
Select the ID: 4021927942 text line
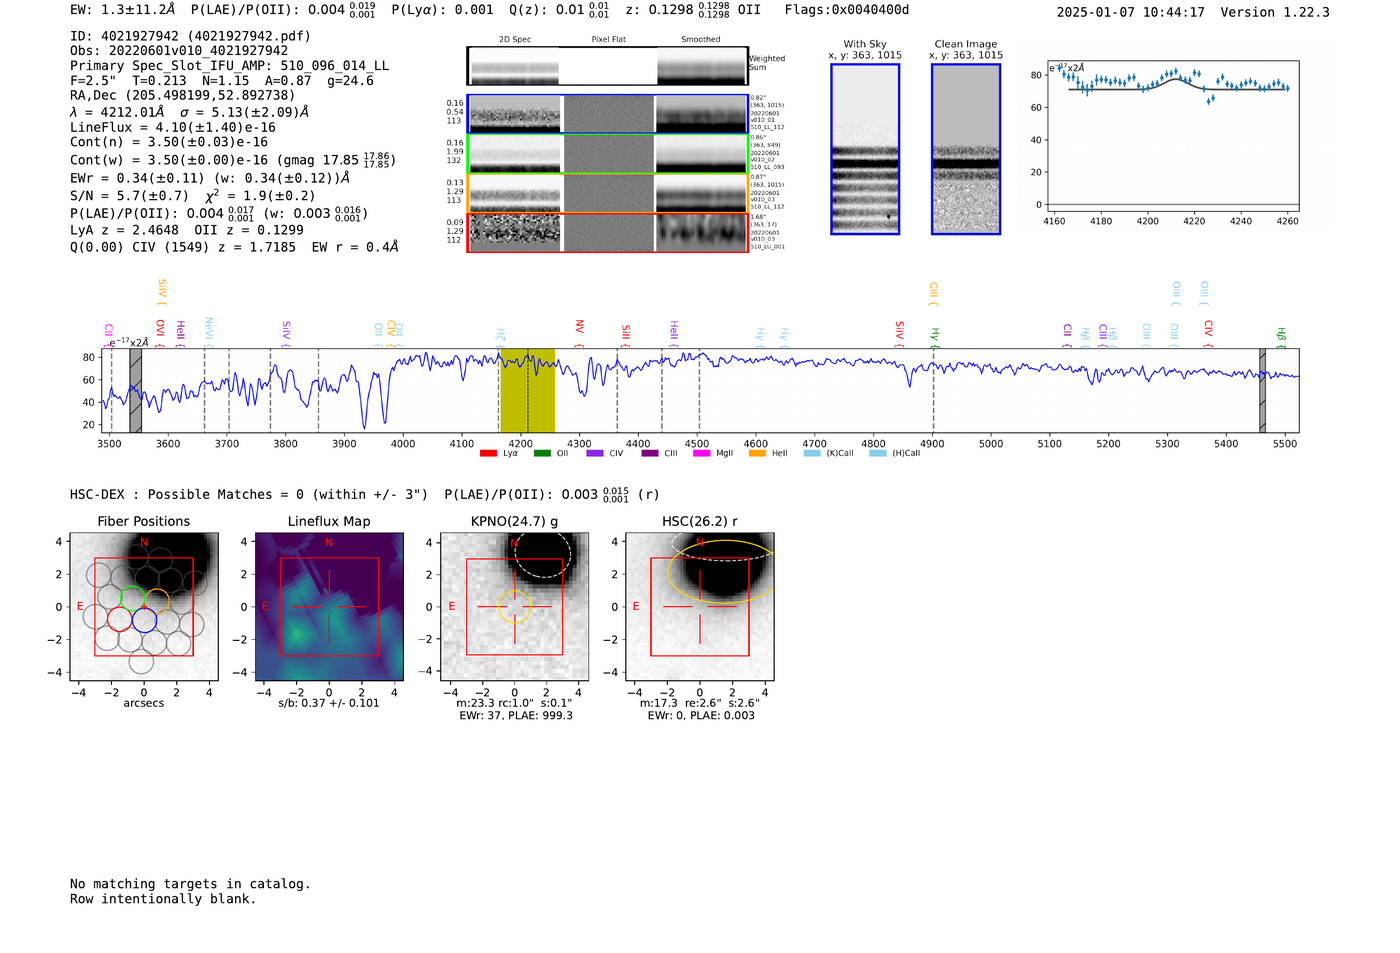coord(190,36)
